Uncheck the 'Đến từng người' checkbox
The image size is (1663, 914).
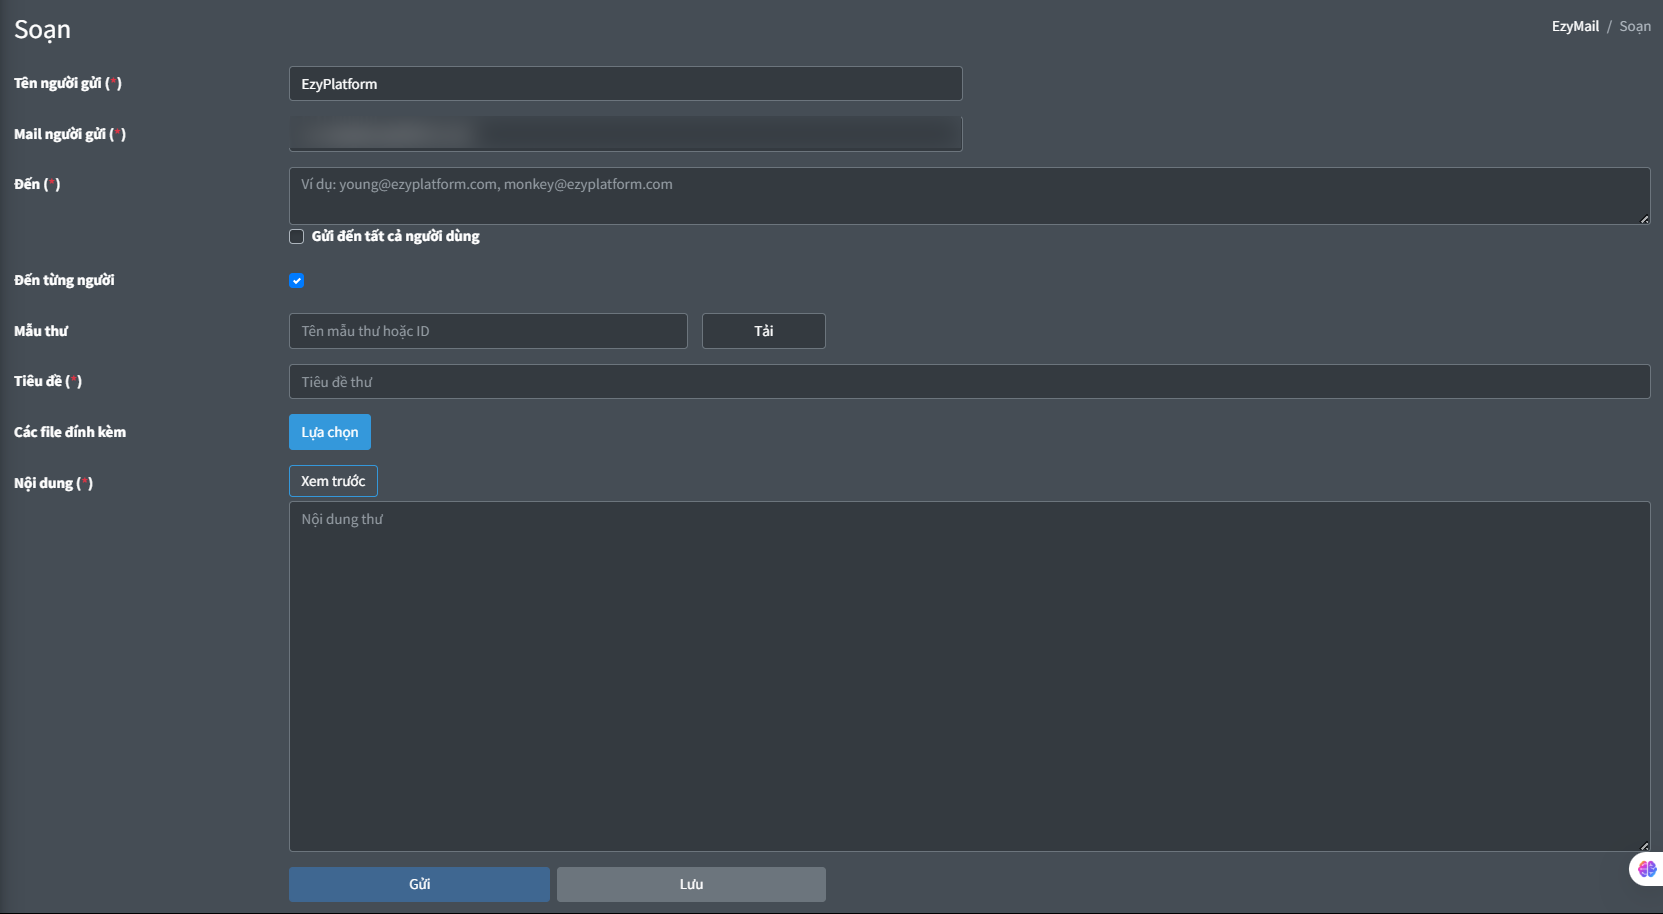(x=296, y=280)
